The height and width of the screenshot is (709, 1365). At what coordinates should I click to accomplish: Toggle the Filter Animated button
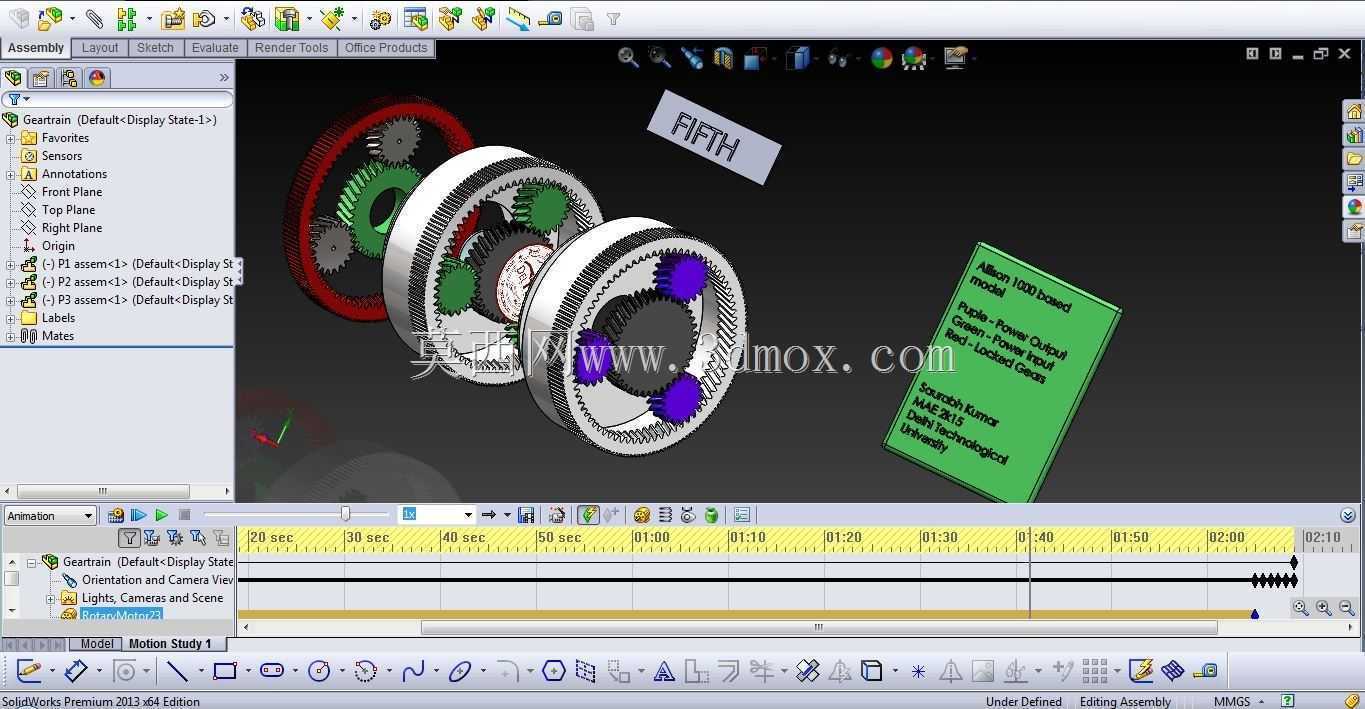coord(152,538)
